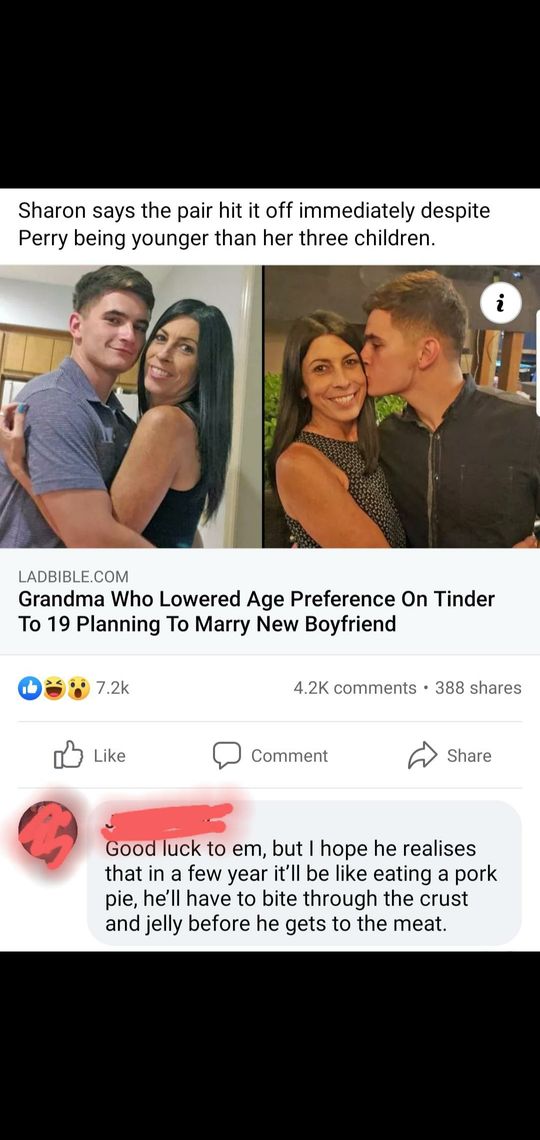The height and width of the screenshot is (1140, 540).
Task: Tap the Share arrow icon
Action: (421, 755)
